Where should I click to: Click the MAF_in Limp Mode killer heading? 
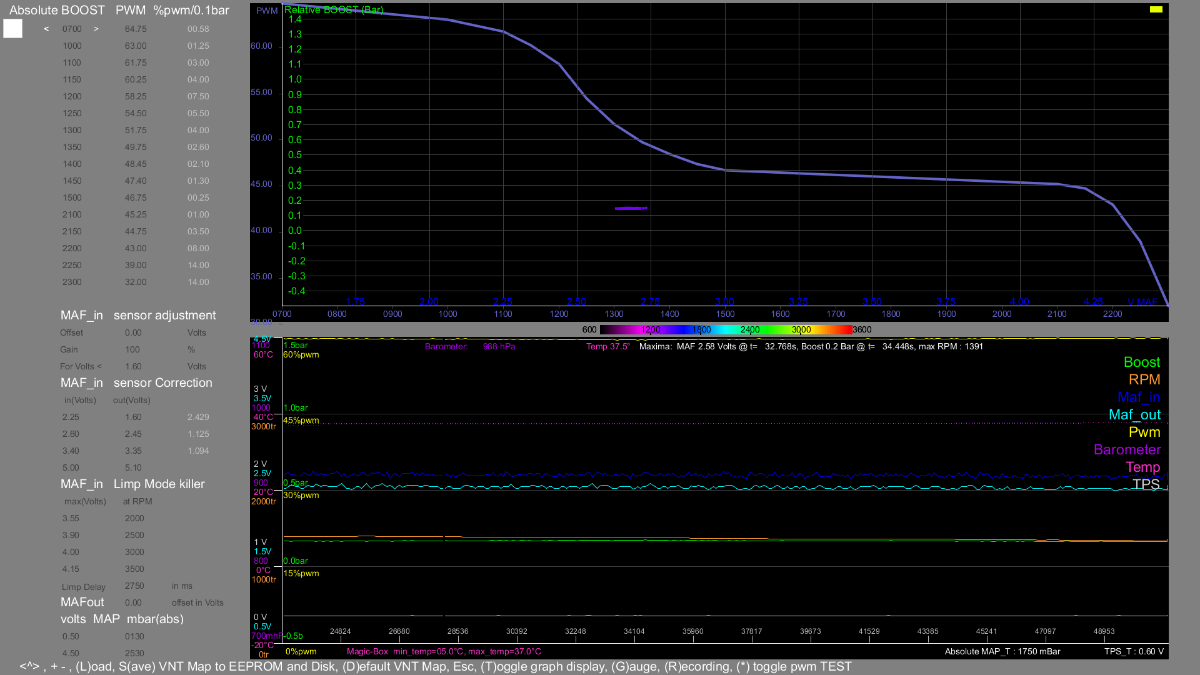[x=132, y=484]
